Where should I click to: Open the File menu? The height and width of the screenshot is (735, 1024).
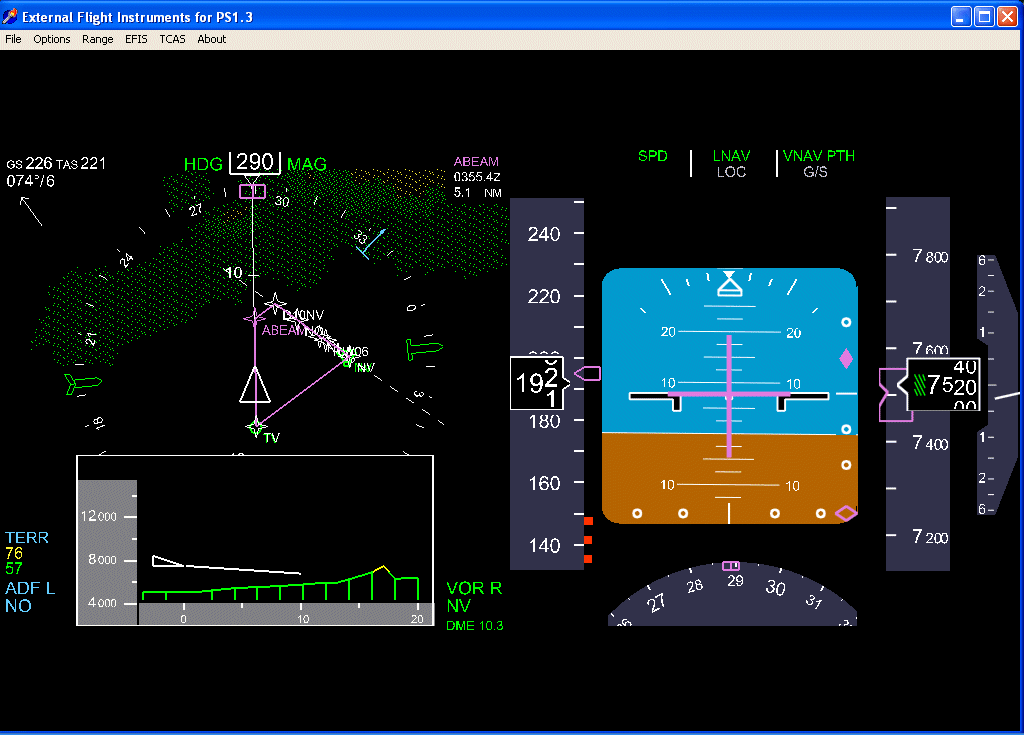coord(13,39)
